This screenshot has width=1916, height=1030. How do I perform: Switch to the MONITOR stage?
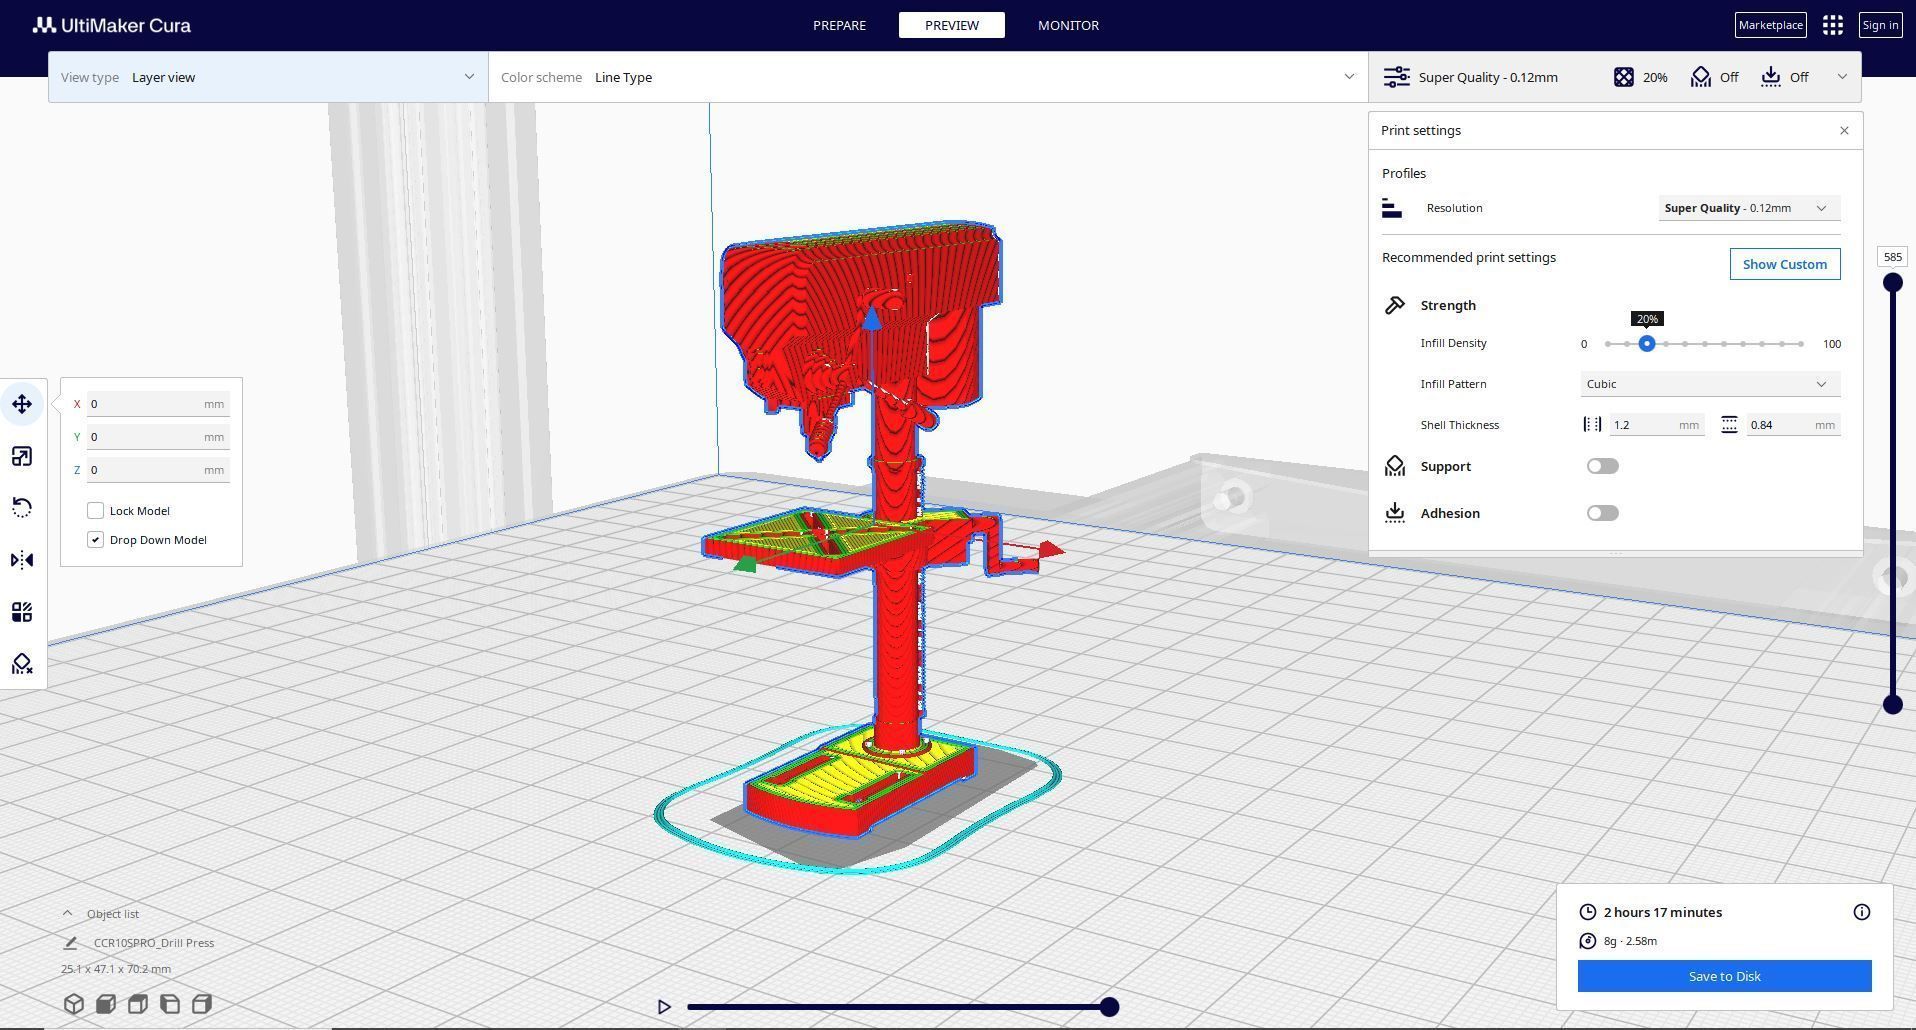(x=1068, y=25)
